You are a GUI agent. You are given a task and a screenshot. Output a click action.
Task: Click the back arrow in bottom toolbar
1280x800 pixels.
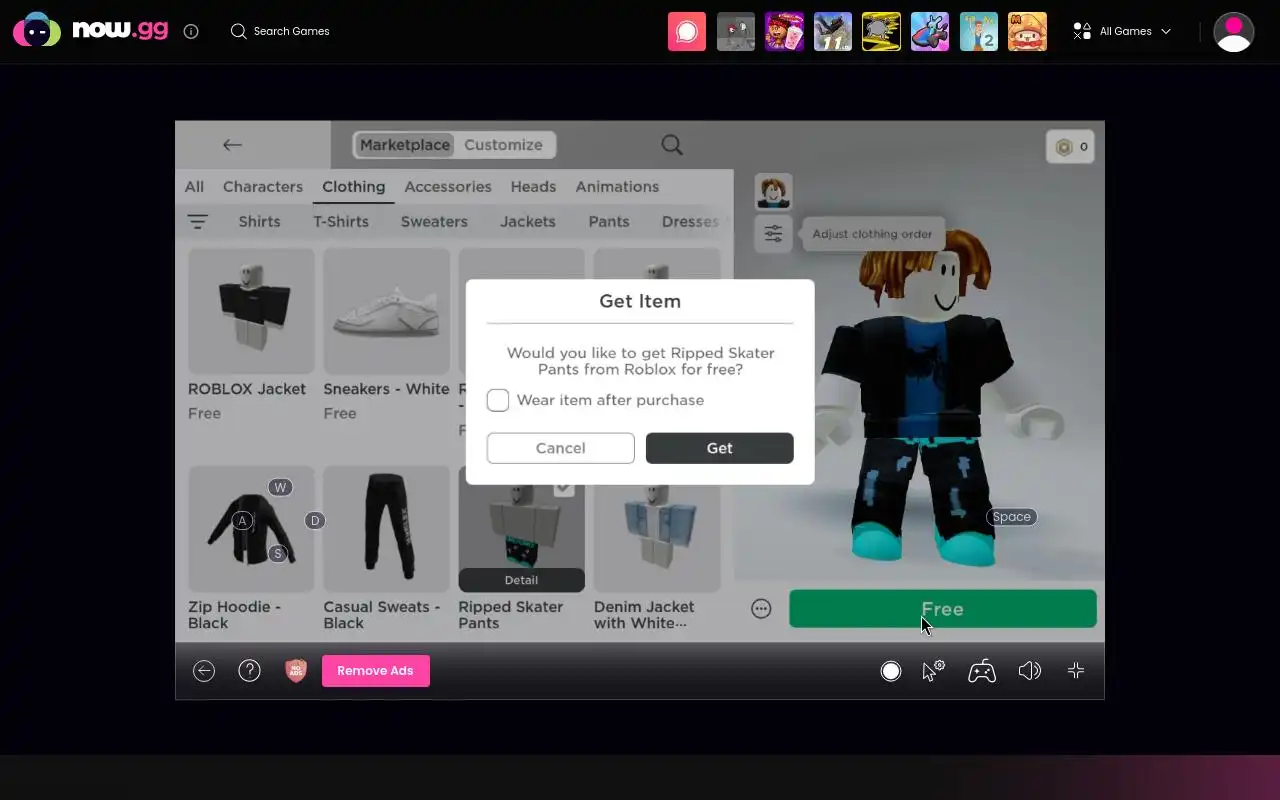coord(204,671)
